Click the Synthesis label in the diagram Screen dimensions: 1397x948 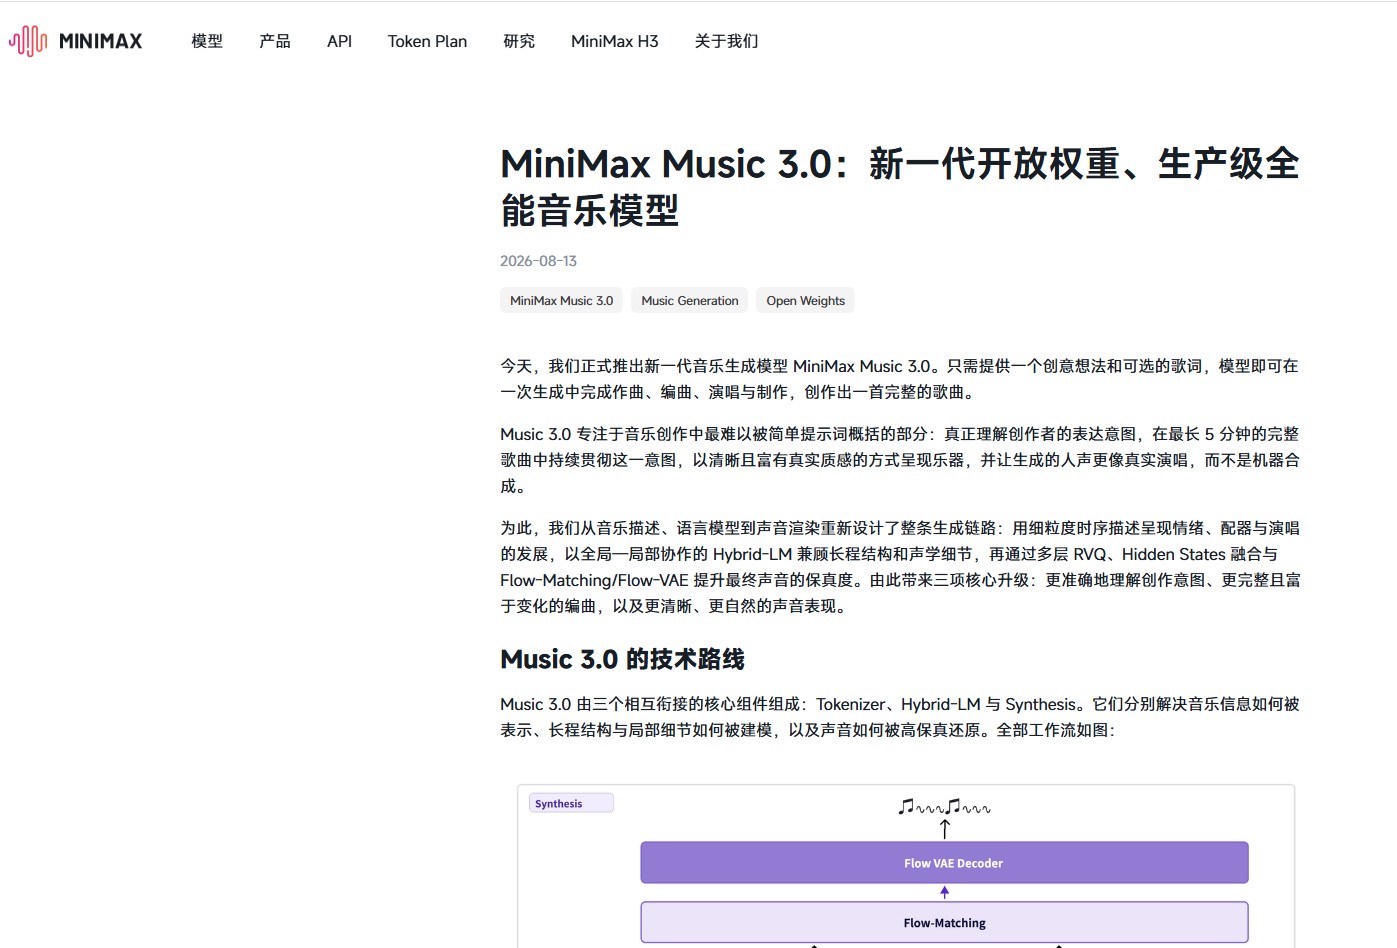[571, 803]
